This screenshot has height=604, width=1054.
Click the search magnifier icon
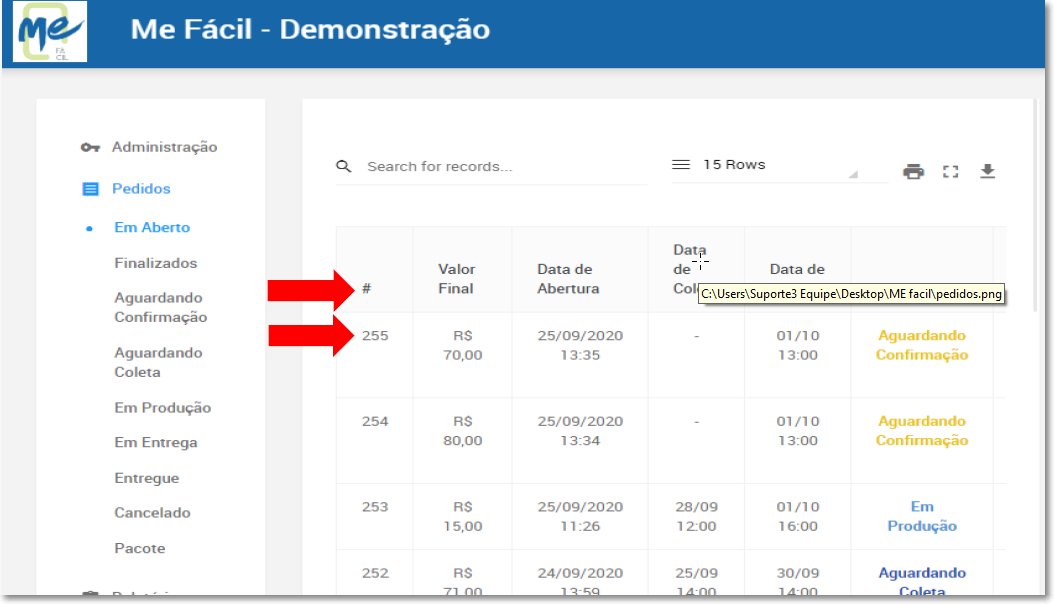pos(343,166)
